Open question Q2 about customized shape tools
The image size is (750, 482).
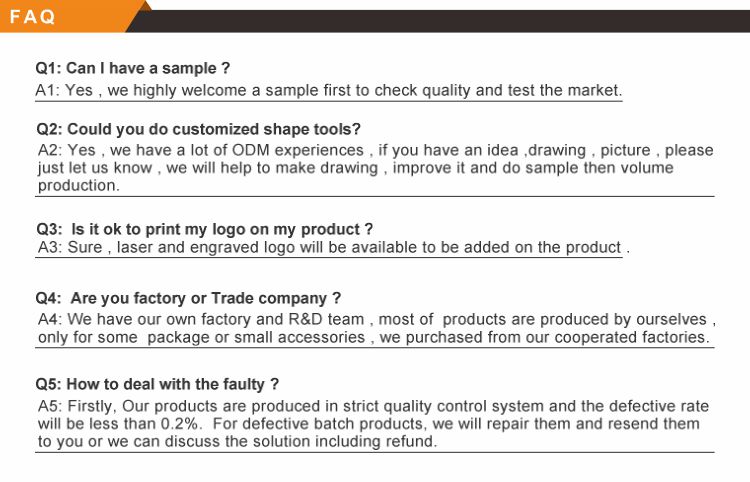coord(198,129)
